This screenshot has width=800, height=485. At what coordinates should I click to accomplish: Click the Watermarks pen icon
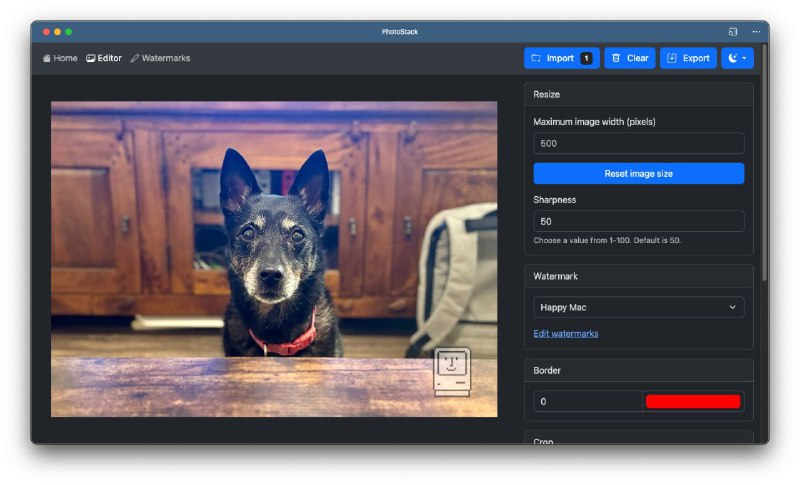coord(135,58)
